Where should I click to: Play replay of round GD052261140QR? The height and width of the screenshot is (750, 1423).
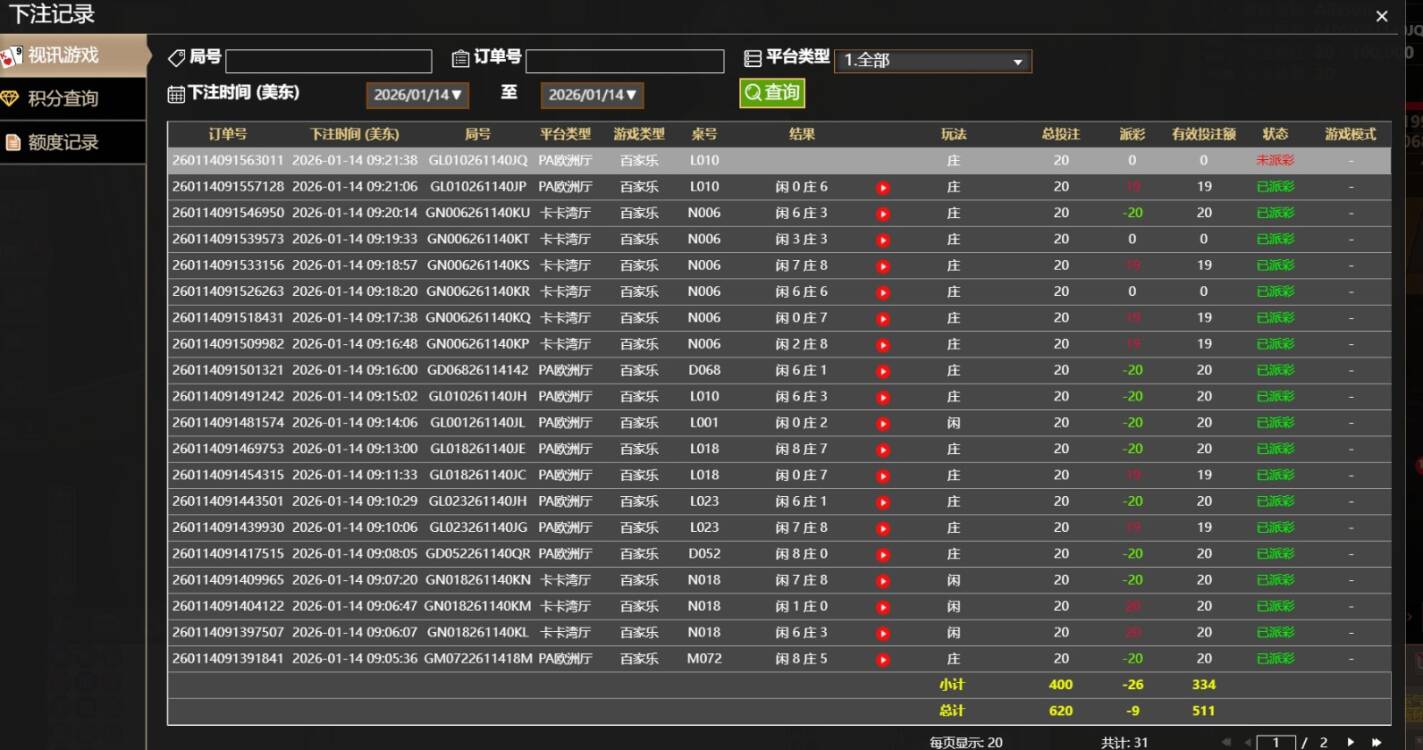click(883, 553)
